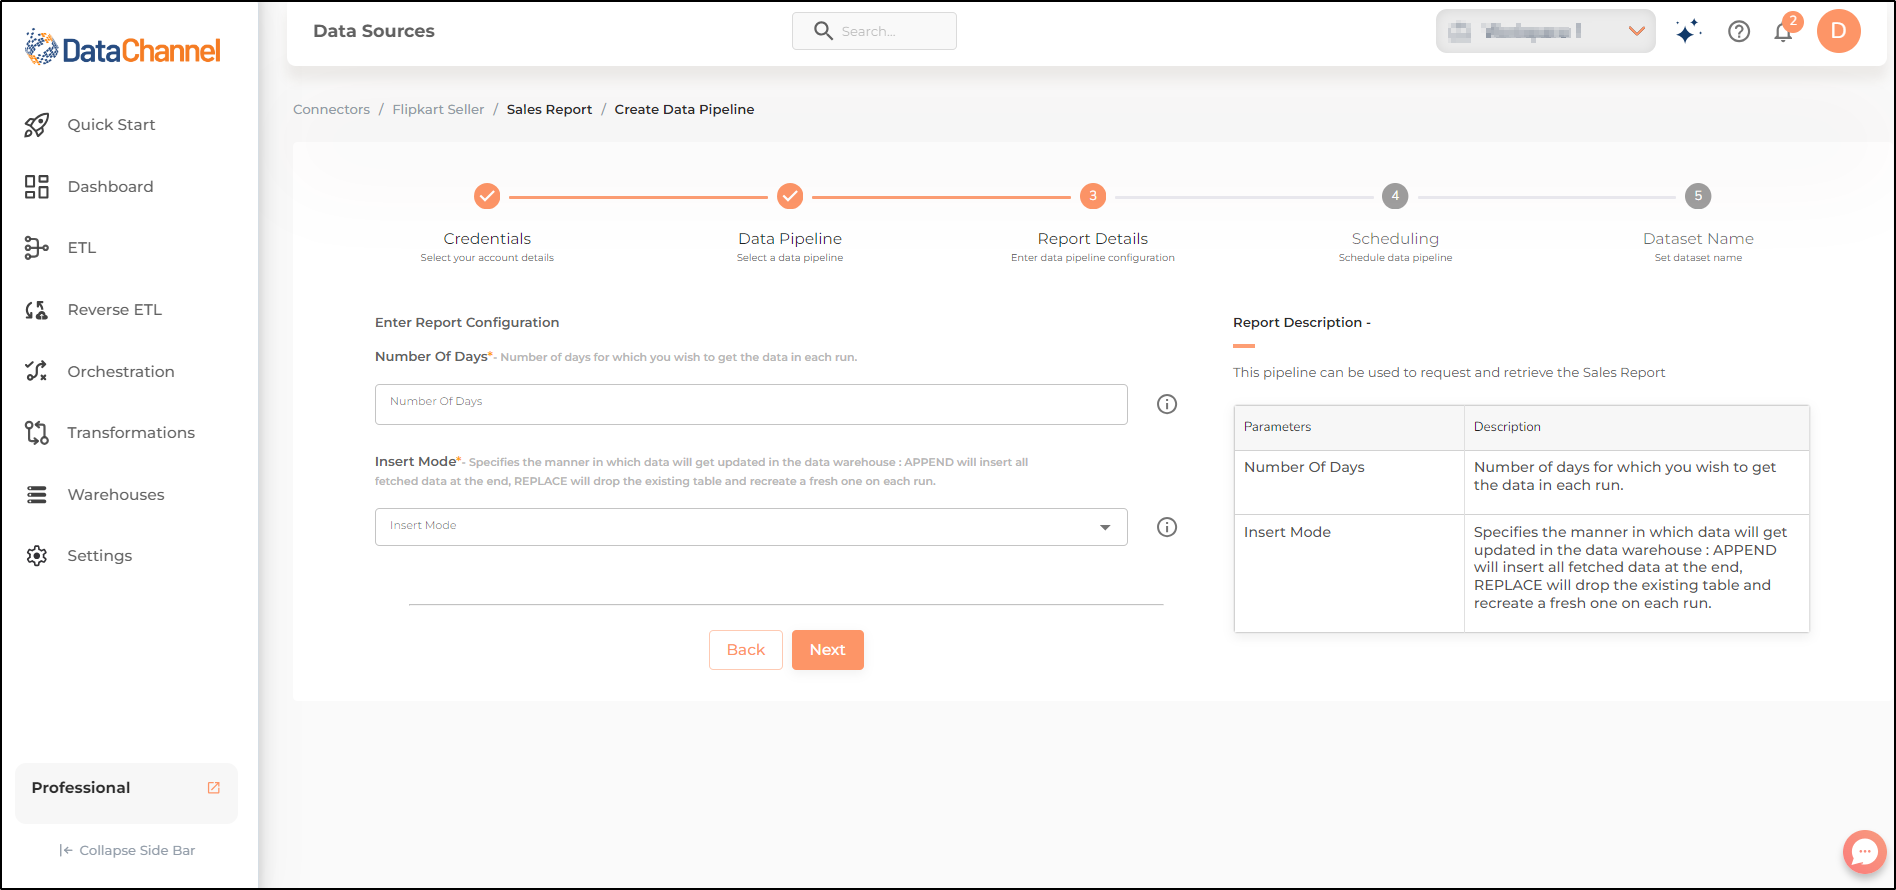Expand the Insert Mode dropdown
This screenshot has height=890, width=1896.
[751, 527]
